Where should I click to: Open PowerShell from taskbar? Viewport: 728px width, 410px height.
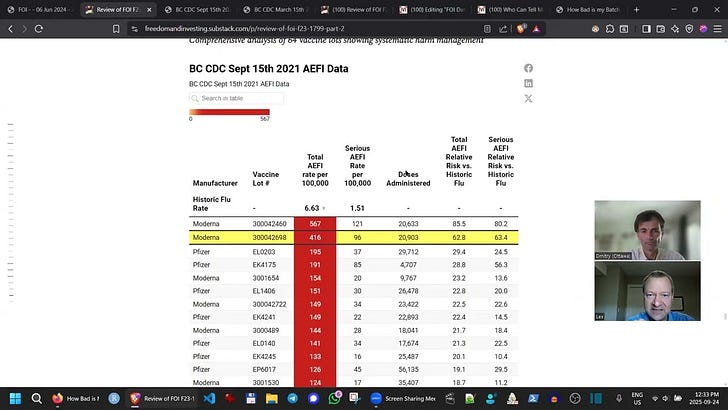[x=533, y=398]
